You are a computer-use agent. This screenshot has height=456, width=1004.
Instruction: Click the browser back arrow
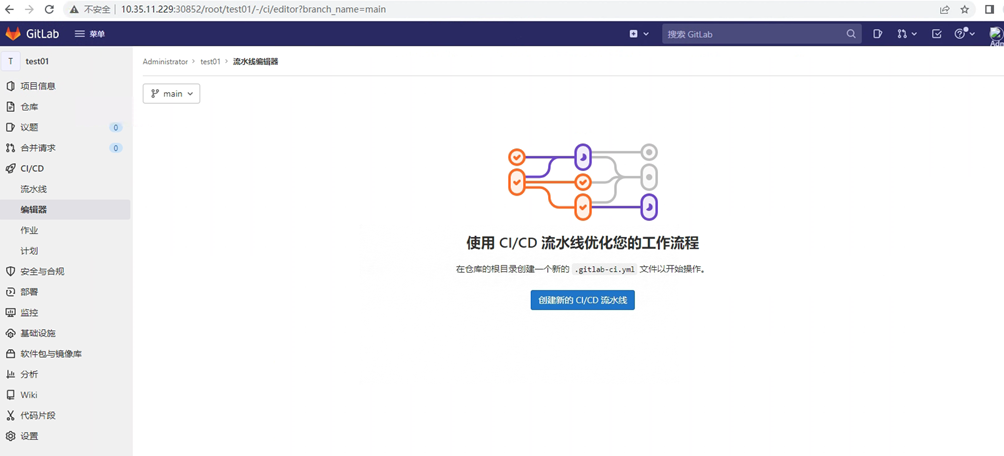pyautogui.click(x=9, y=9)
